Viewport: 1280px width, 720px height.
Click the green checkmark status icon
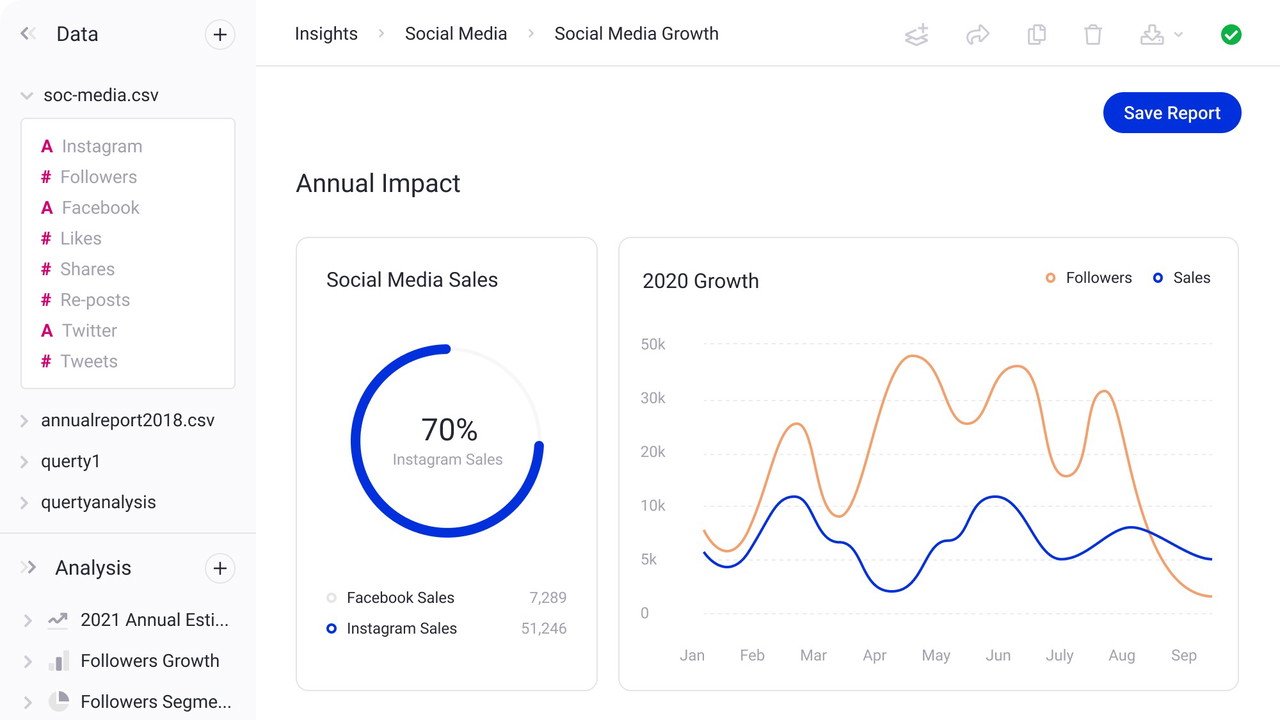1231,35
